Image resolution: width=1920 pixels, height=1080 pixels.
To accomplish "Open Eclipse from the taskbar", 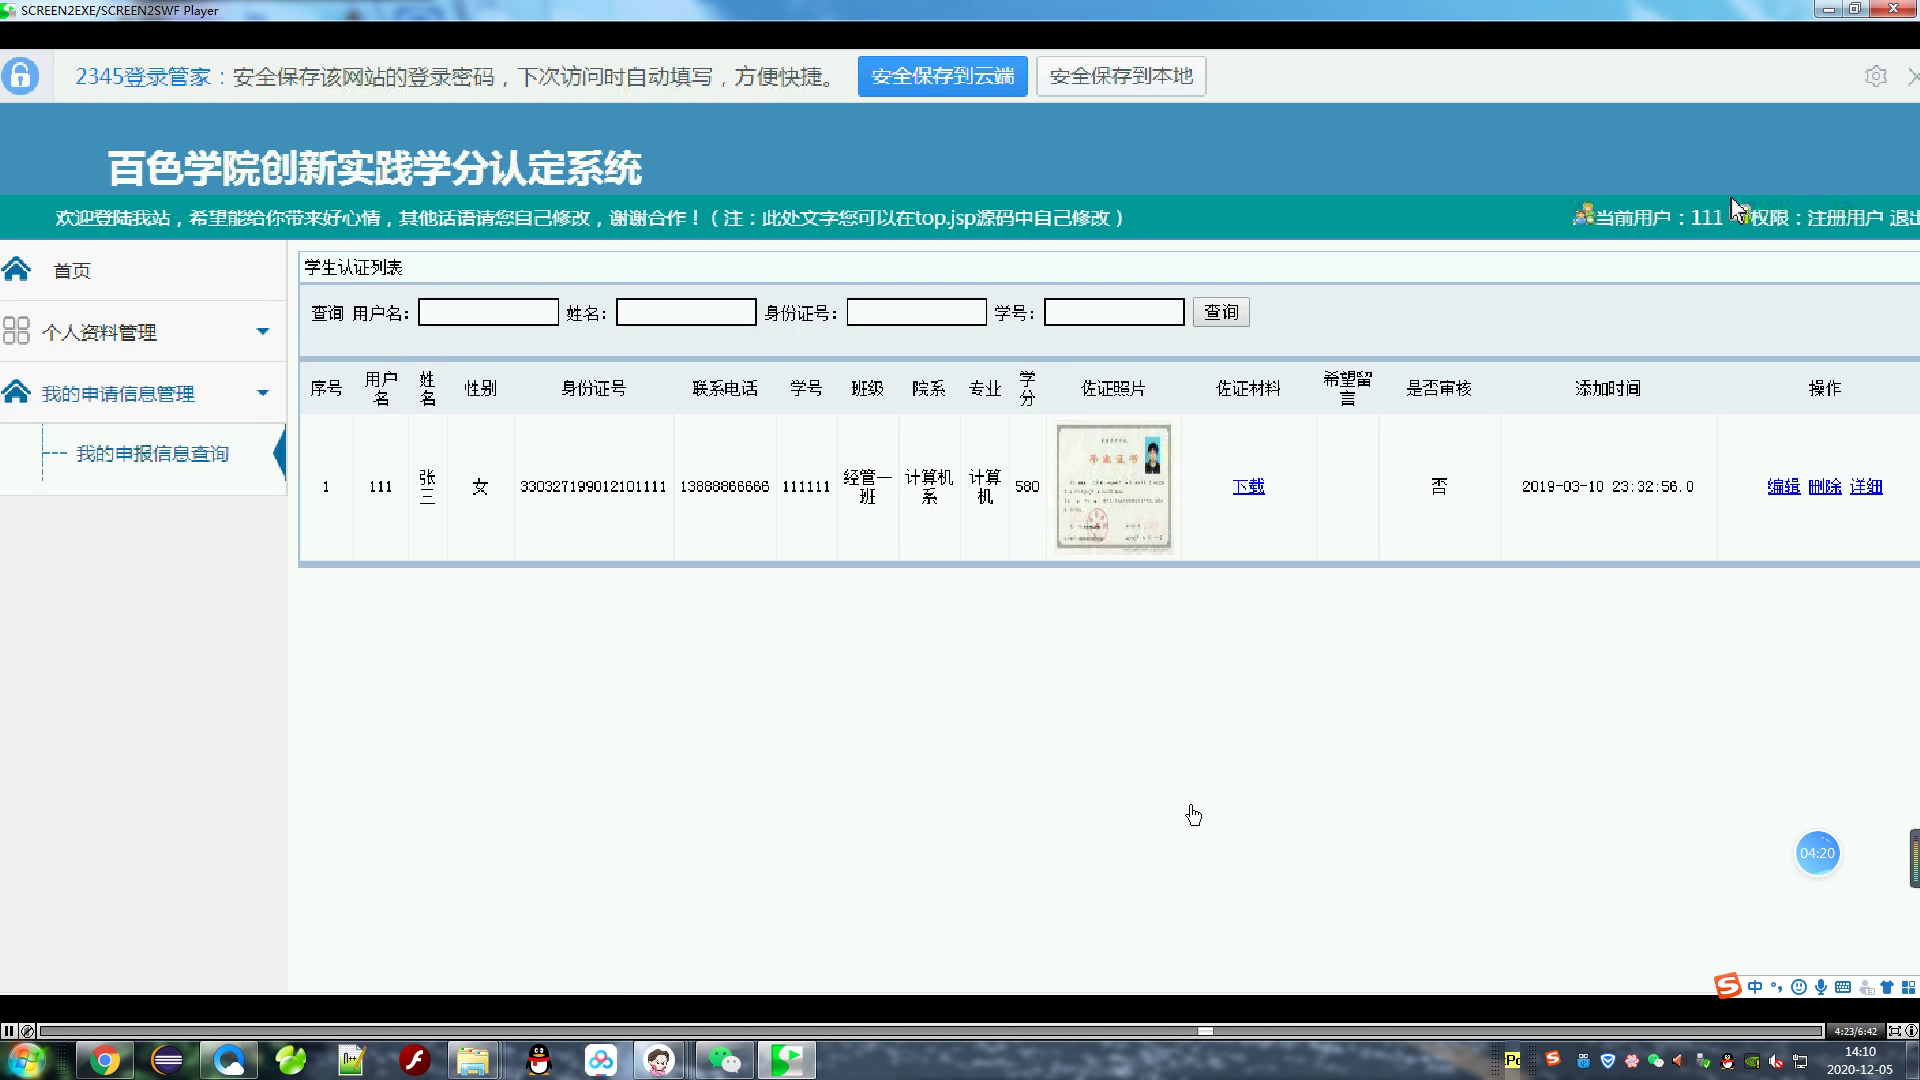I will (x=167, y=1060).
